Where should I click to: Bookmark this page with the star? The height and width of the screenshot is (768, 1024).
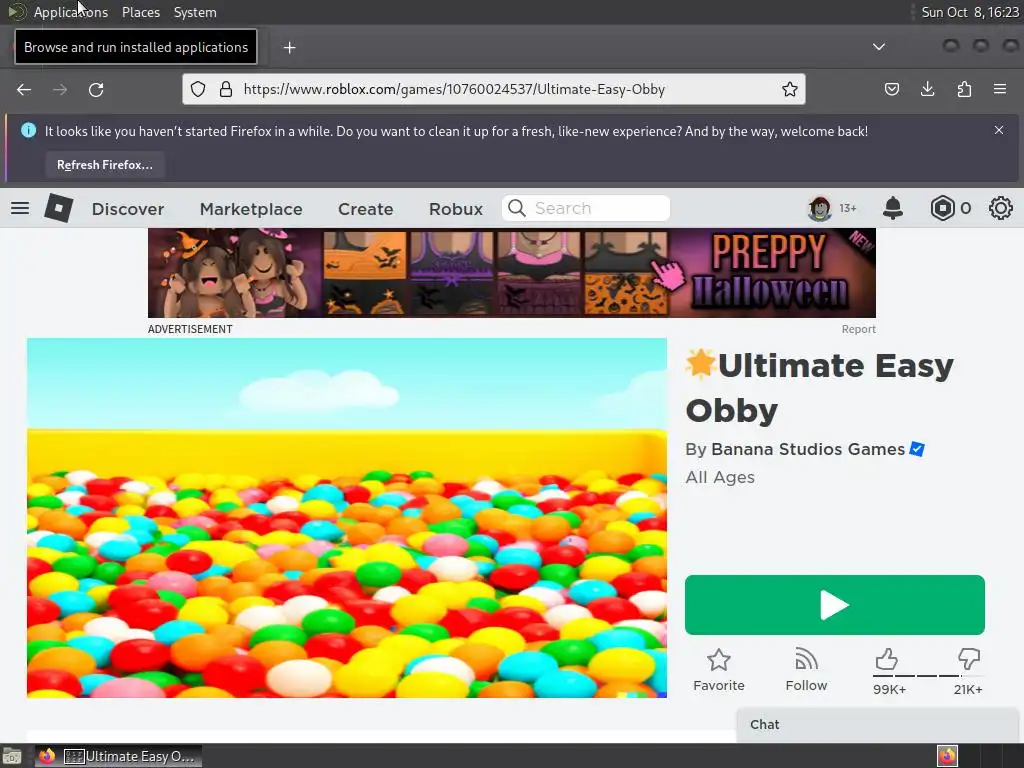(790, 89)
